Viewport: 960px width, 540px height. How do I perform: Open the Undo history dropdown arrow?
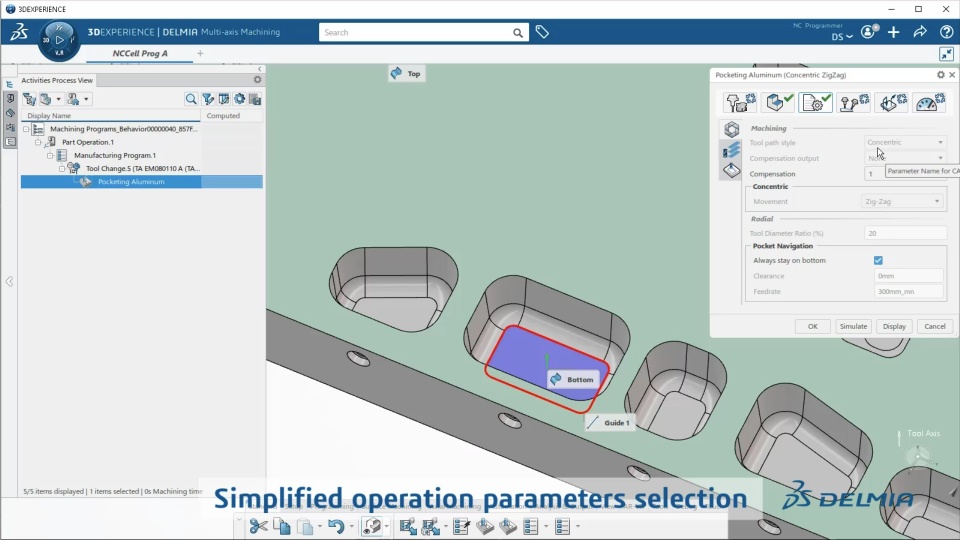pyautogui.click(x=351, y=527)
